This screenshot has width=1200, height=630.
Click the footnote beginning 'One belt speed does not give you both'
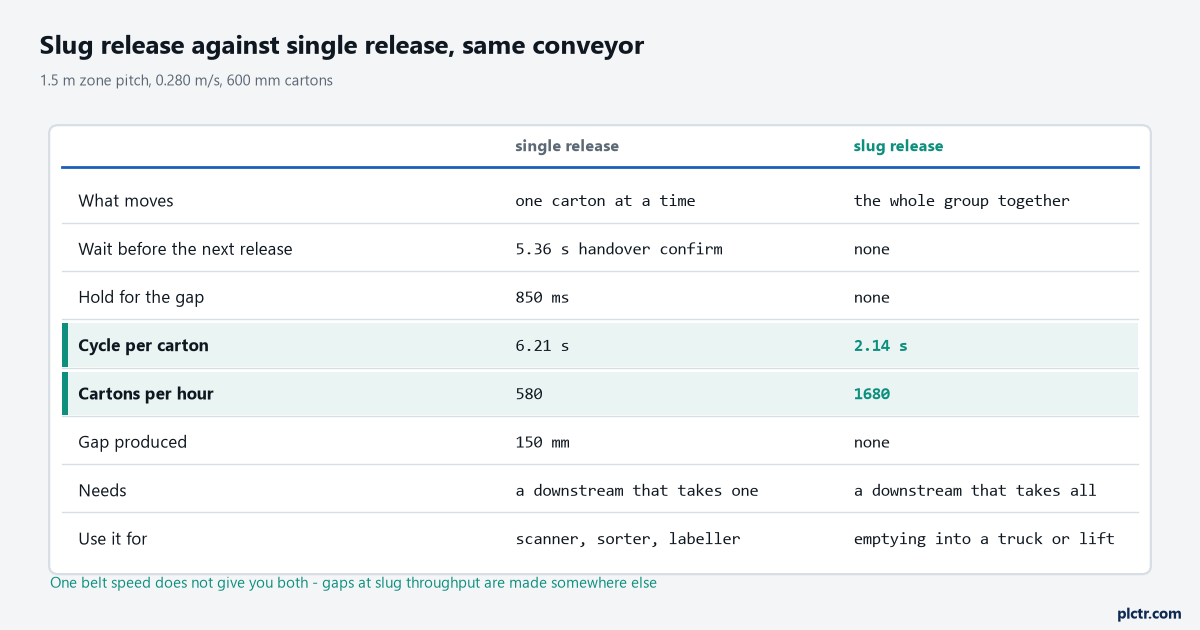click(353, 583)
